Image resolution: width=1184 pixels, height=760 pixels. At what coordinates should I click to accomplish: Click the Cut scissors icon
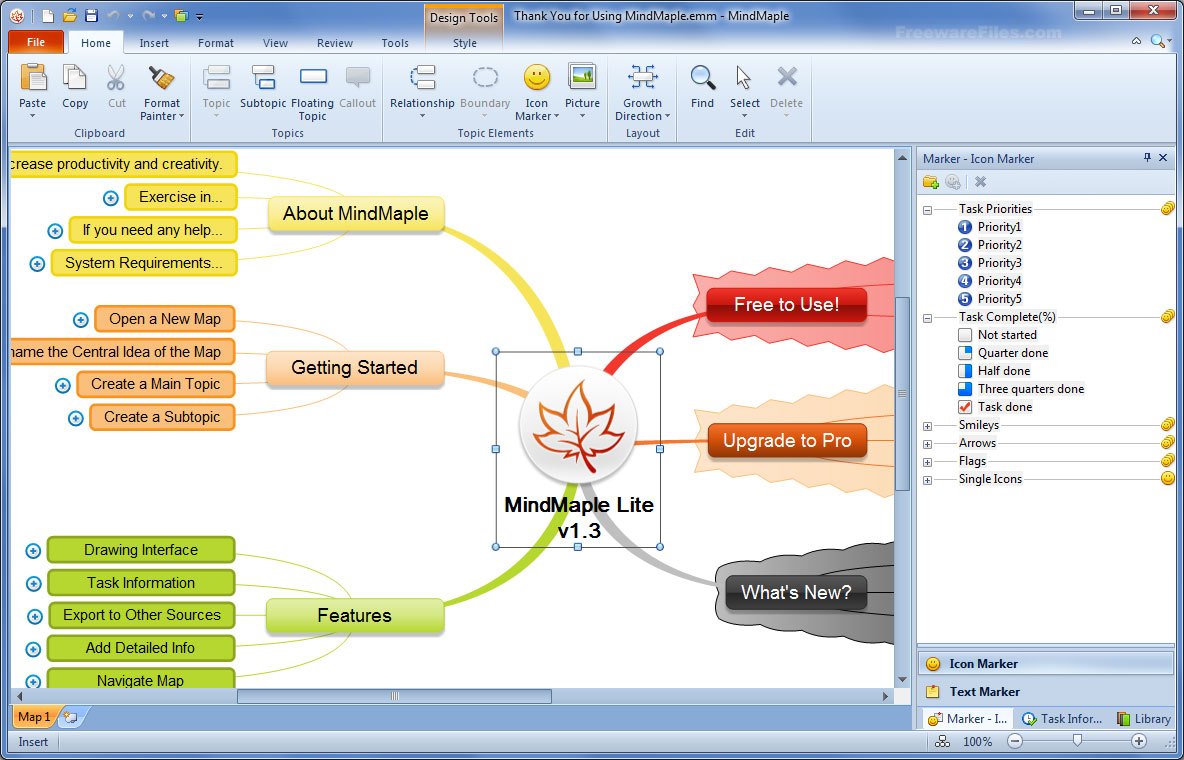pos(116,78)
